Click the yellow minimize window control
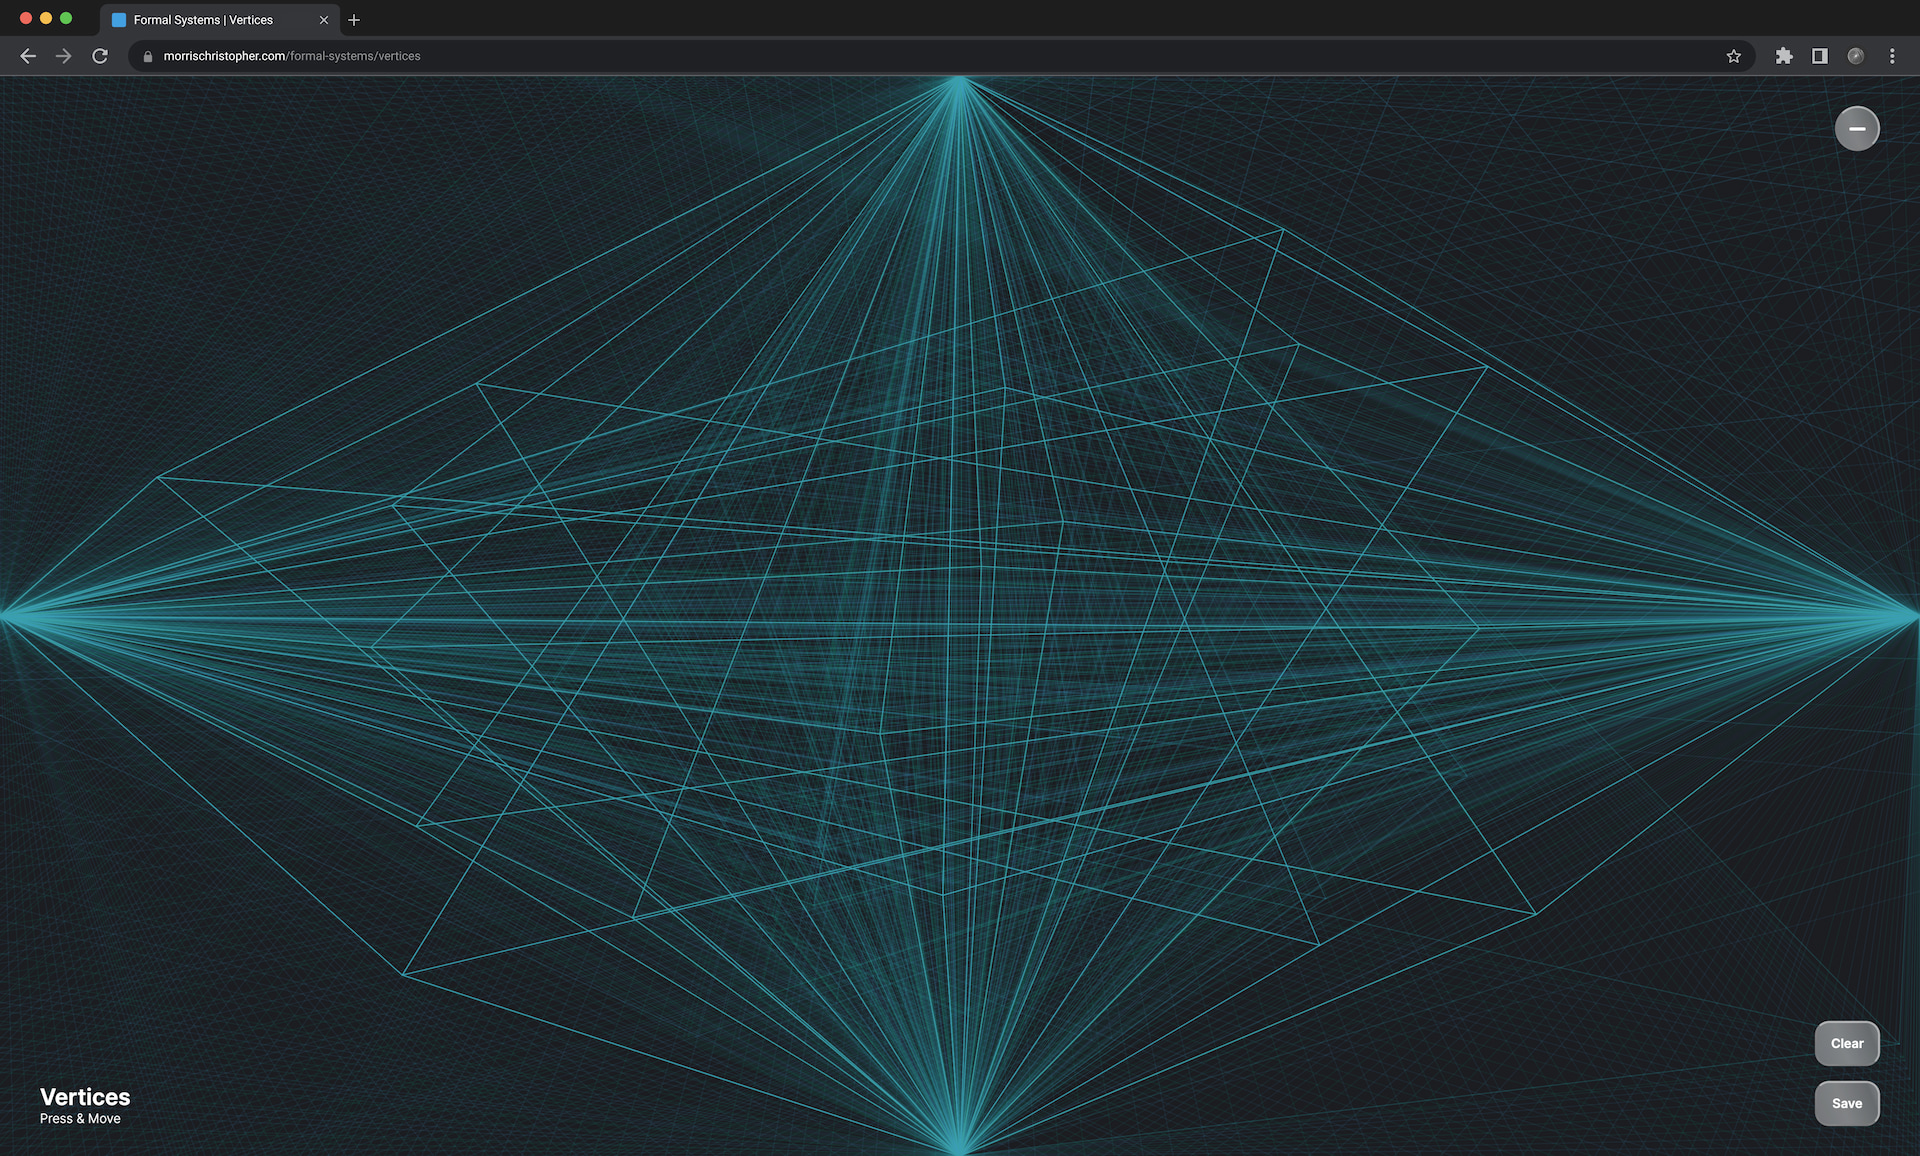The height and width of the screenshot is (1156, 1920). (x=44, y=17)
